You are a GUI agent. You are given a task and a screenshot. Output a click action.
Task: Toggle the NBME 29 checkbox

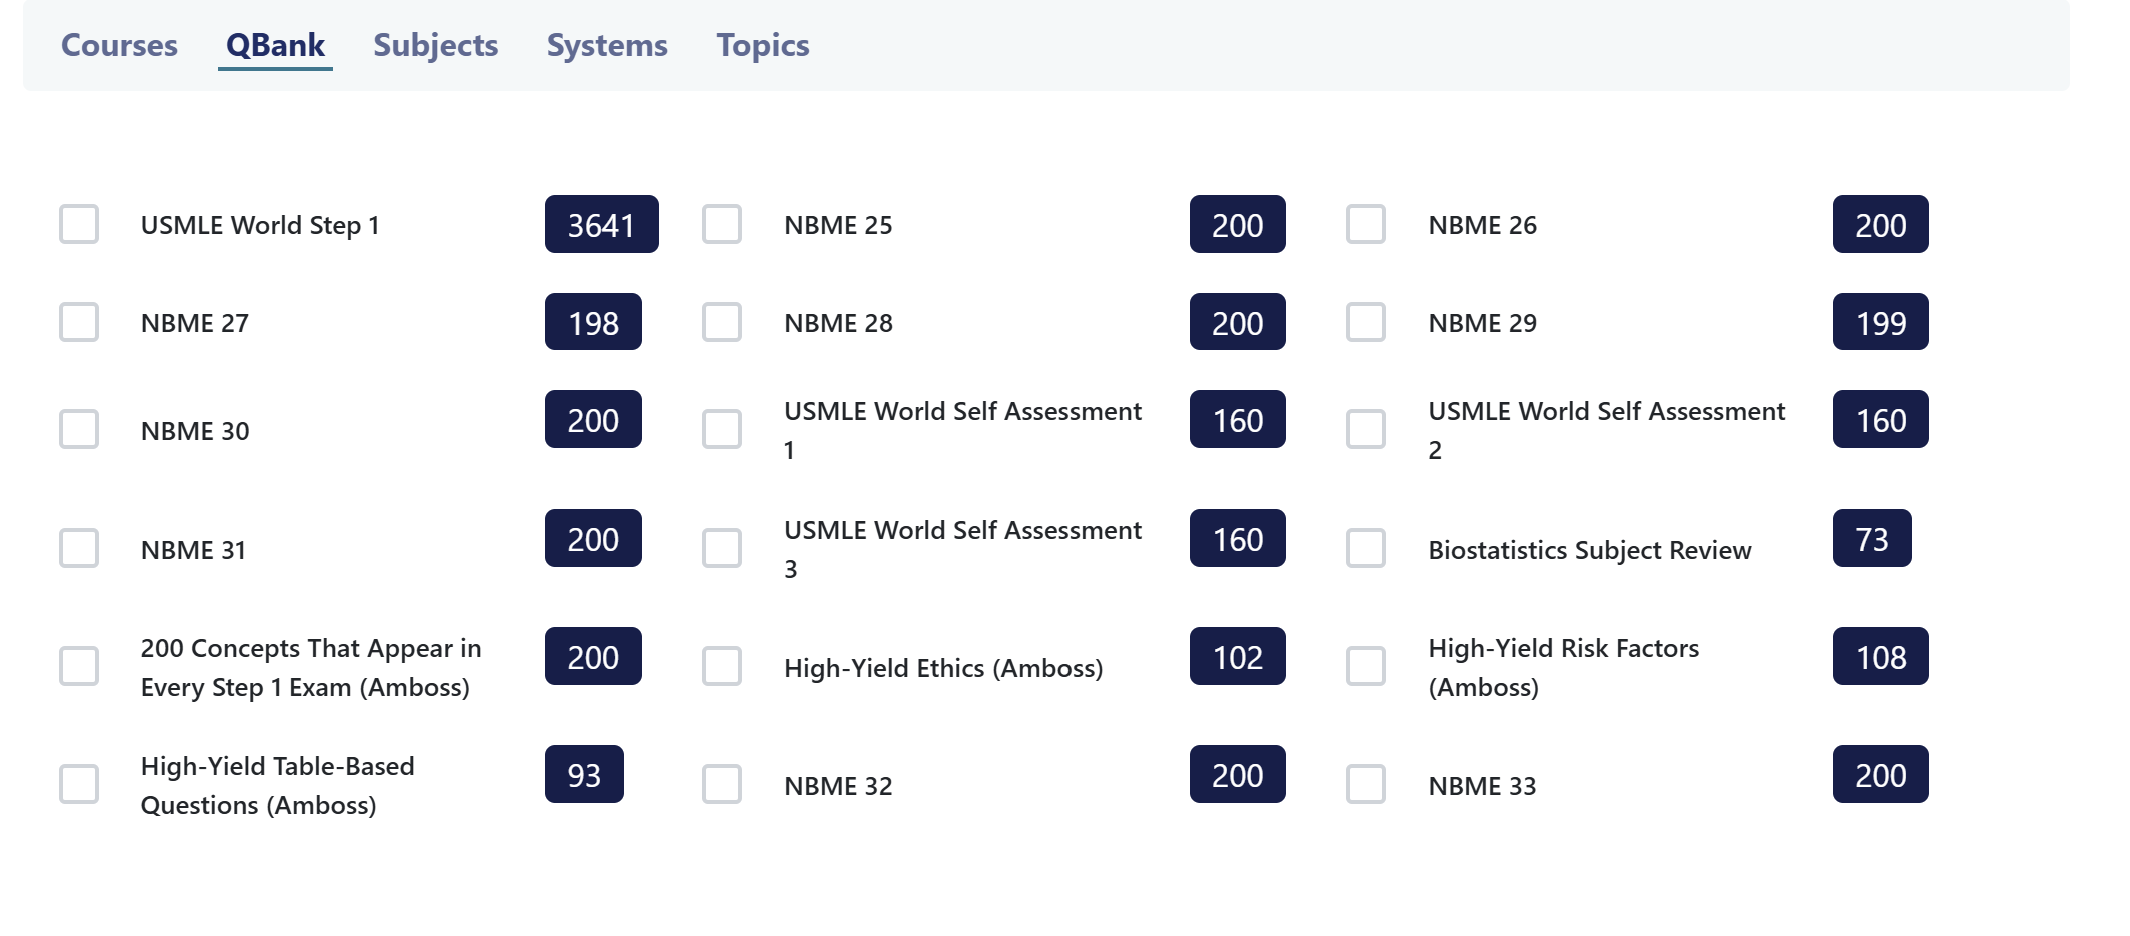(1366, 323)
